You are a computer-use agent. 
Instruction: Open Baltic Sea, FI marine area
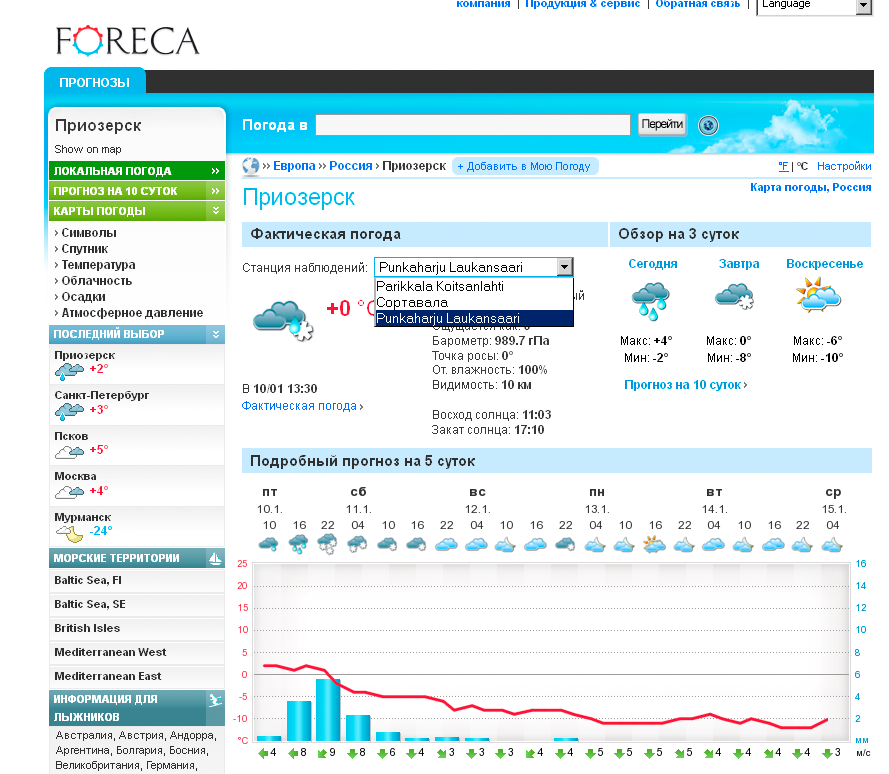coord(137,581)
